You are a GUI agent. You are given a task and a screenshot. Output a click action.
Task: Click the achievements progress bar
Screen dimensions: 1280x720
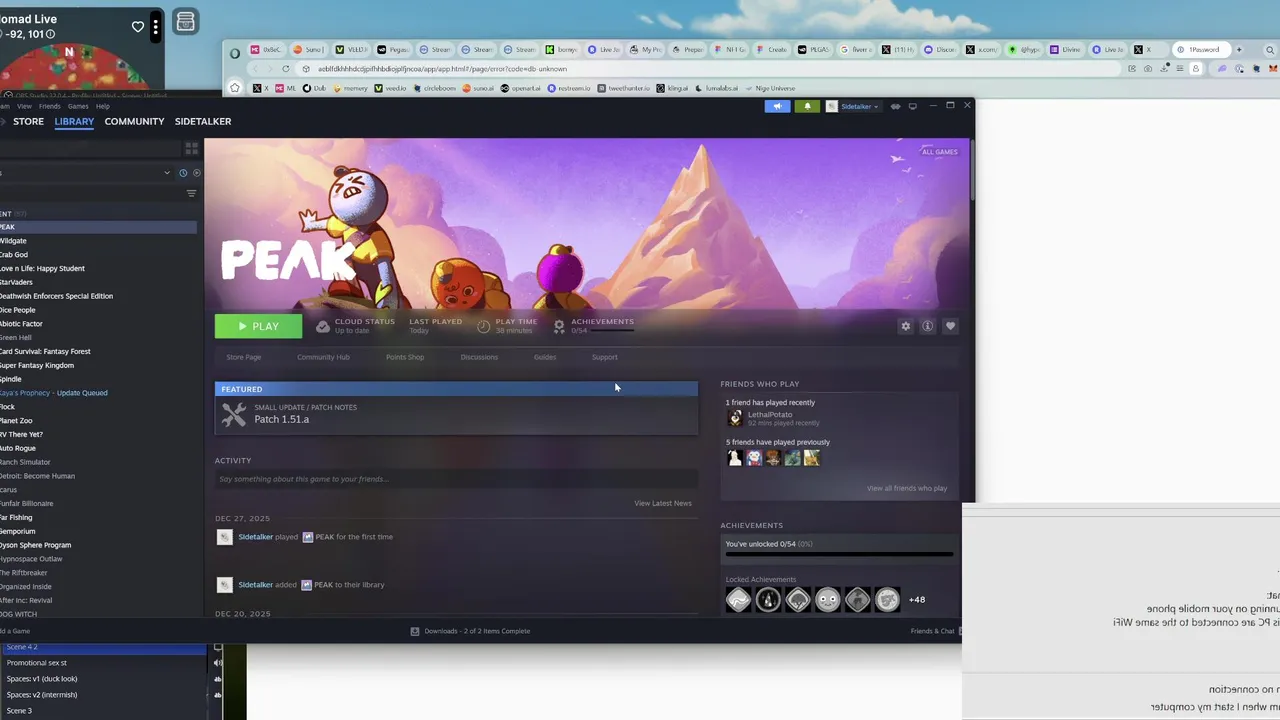839,553
